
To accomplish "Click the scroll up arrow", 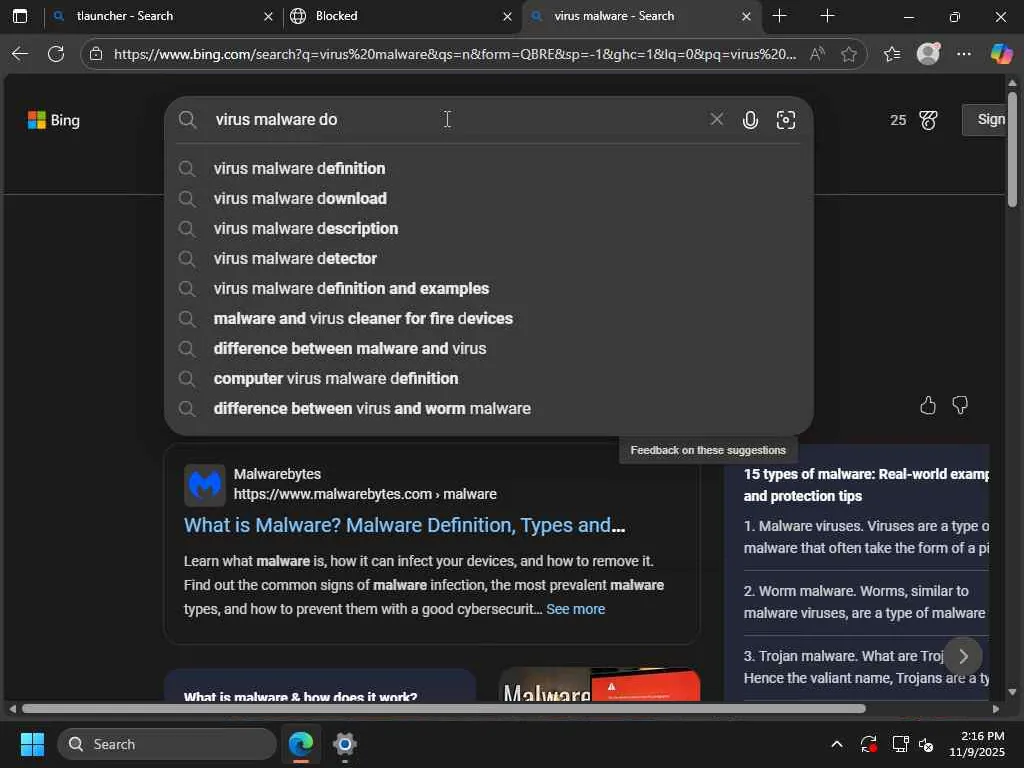I will pyautogui.click(x=1012, y=83).
